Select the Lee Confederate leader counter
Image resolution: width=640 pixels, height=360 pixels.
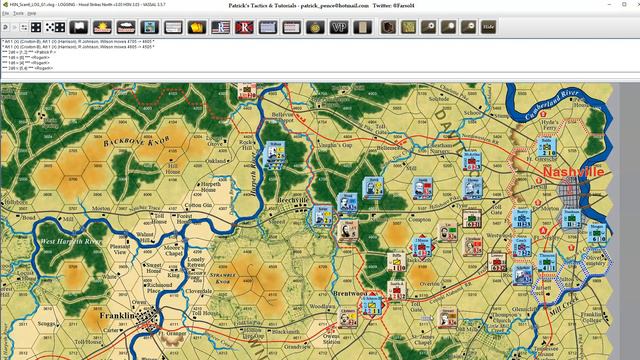point(448,232)
